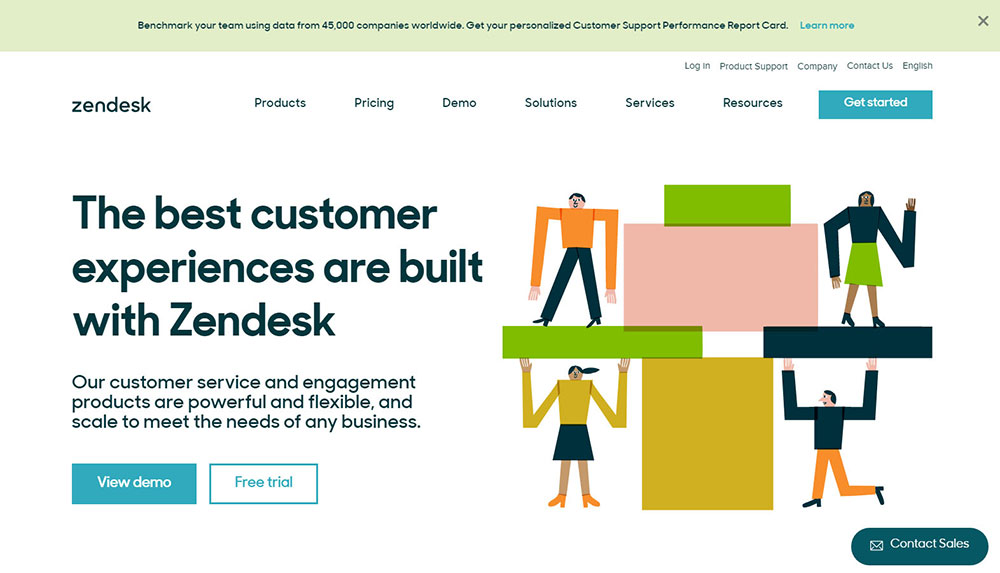This screenshot has width=1000, height=573.
Task: Start a Free trial
Action: click(x=264, y=483)
